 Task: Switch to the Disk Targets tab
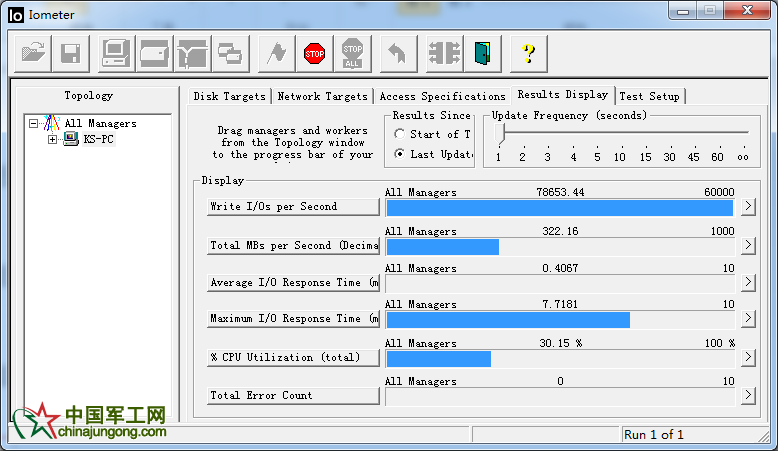(230, 96)
